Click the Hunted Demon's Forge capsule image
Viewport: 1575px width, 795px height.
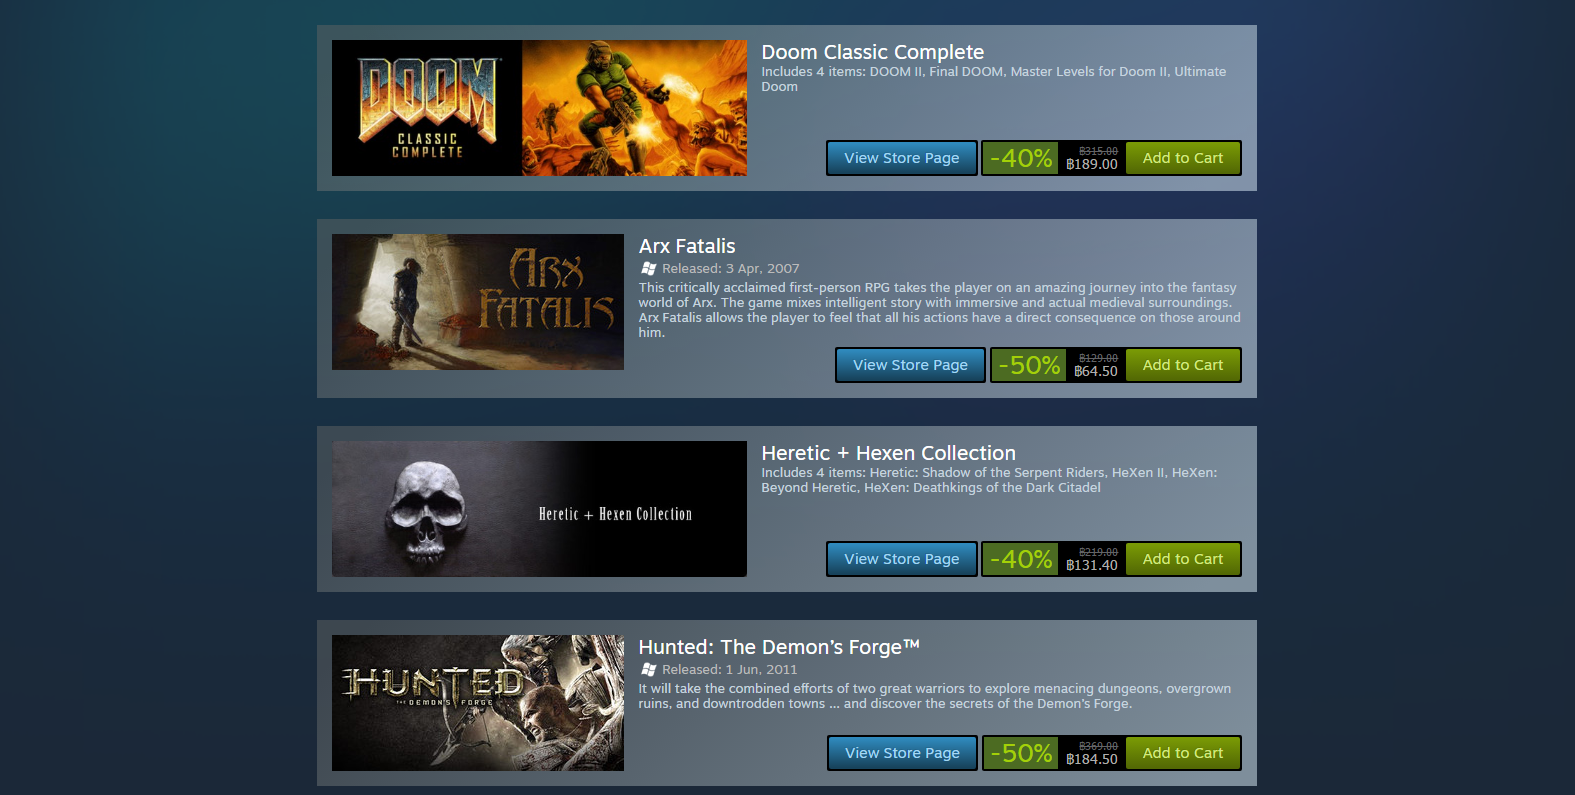[478, 703]
